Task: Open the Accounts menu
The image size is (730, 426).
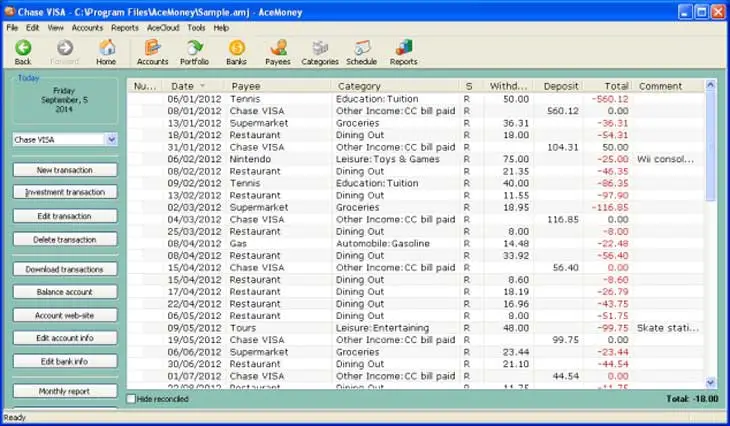Action: pyautogui.click(x=87, y=28)
